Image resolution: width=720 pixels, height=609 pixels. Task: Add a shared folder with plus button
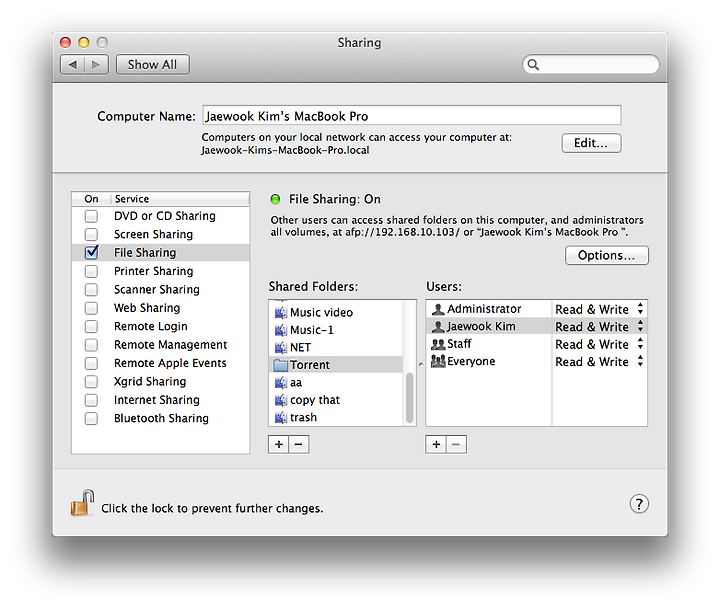click(279, 444)
